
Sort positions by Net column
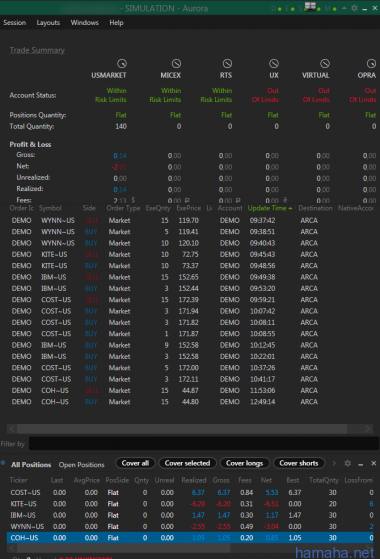point(266,480)
